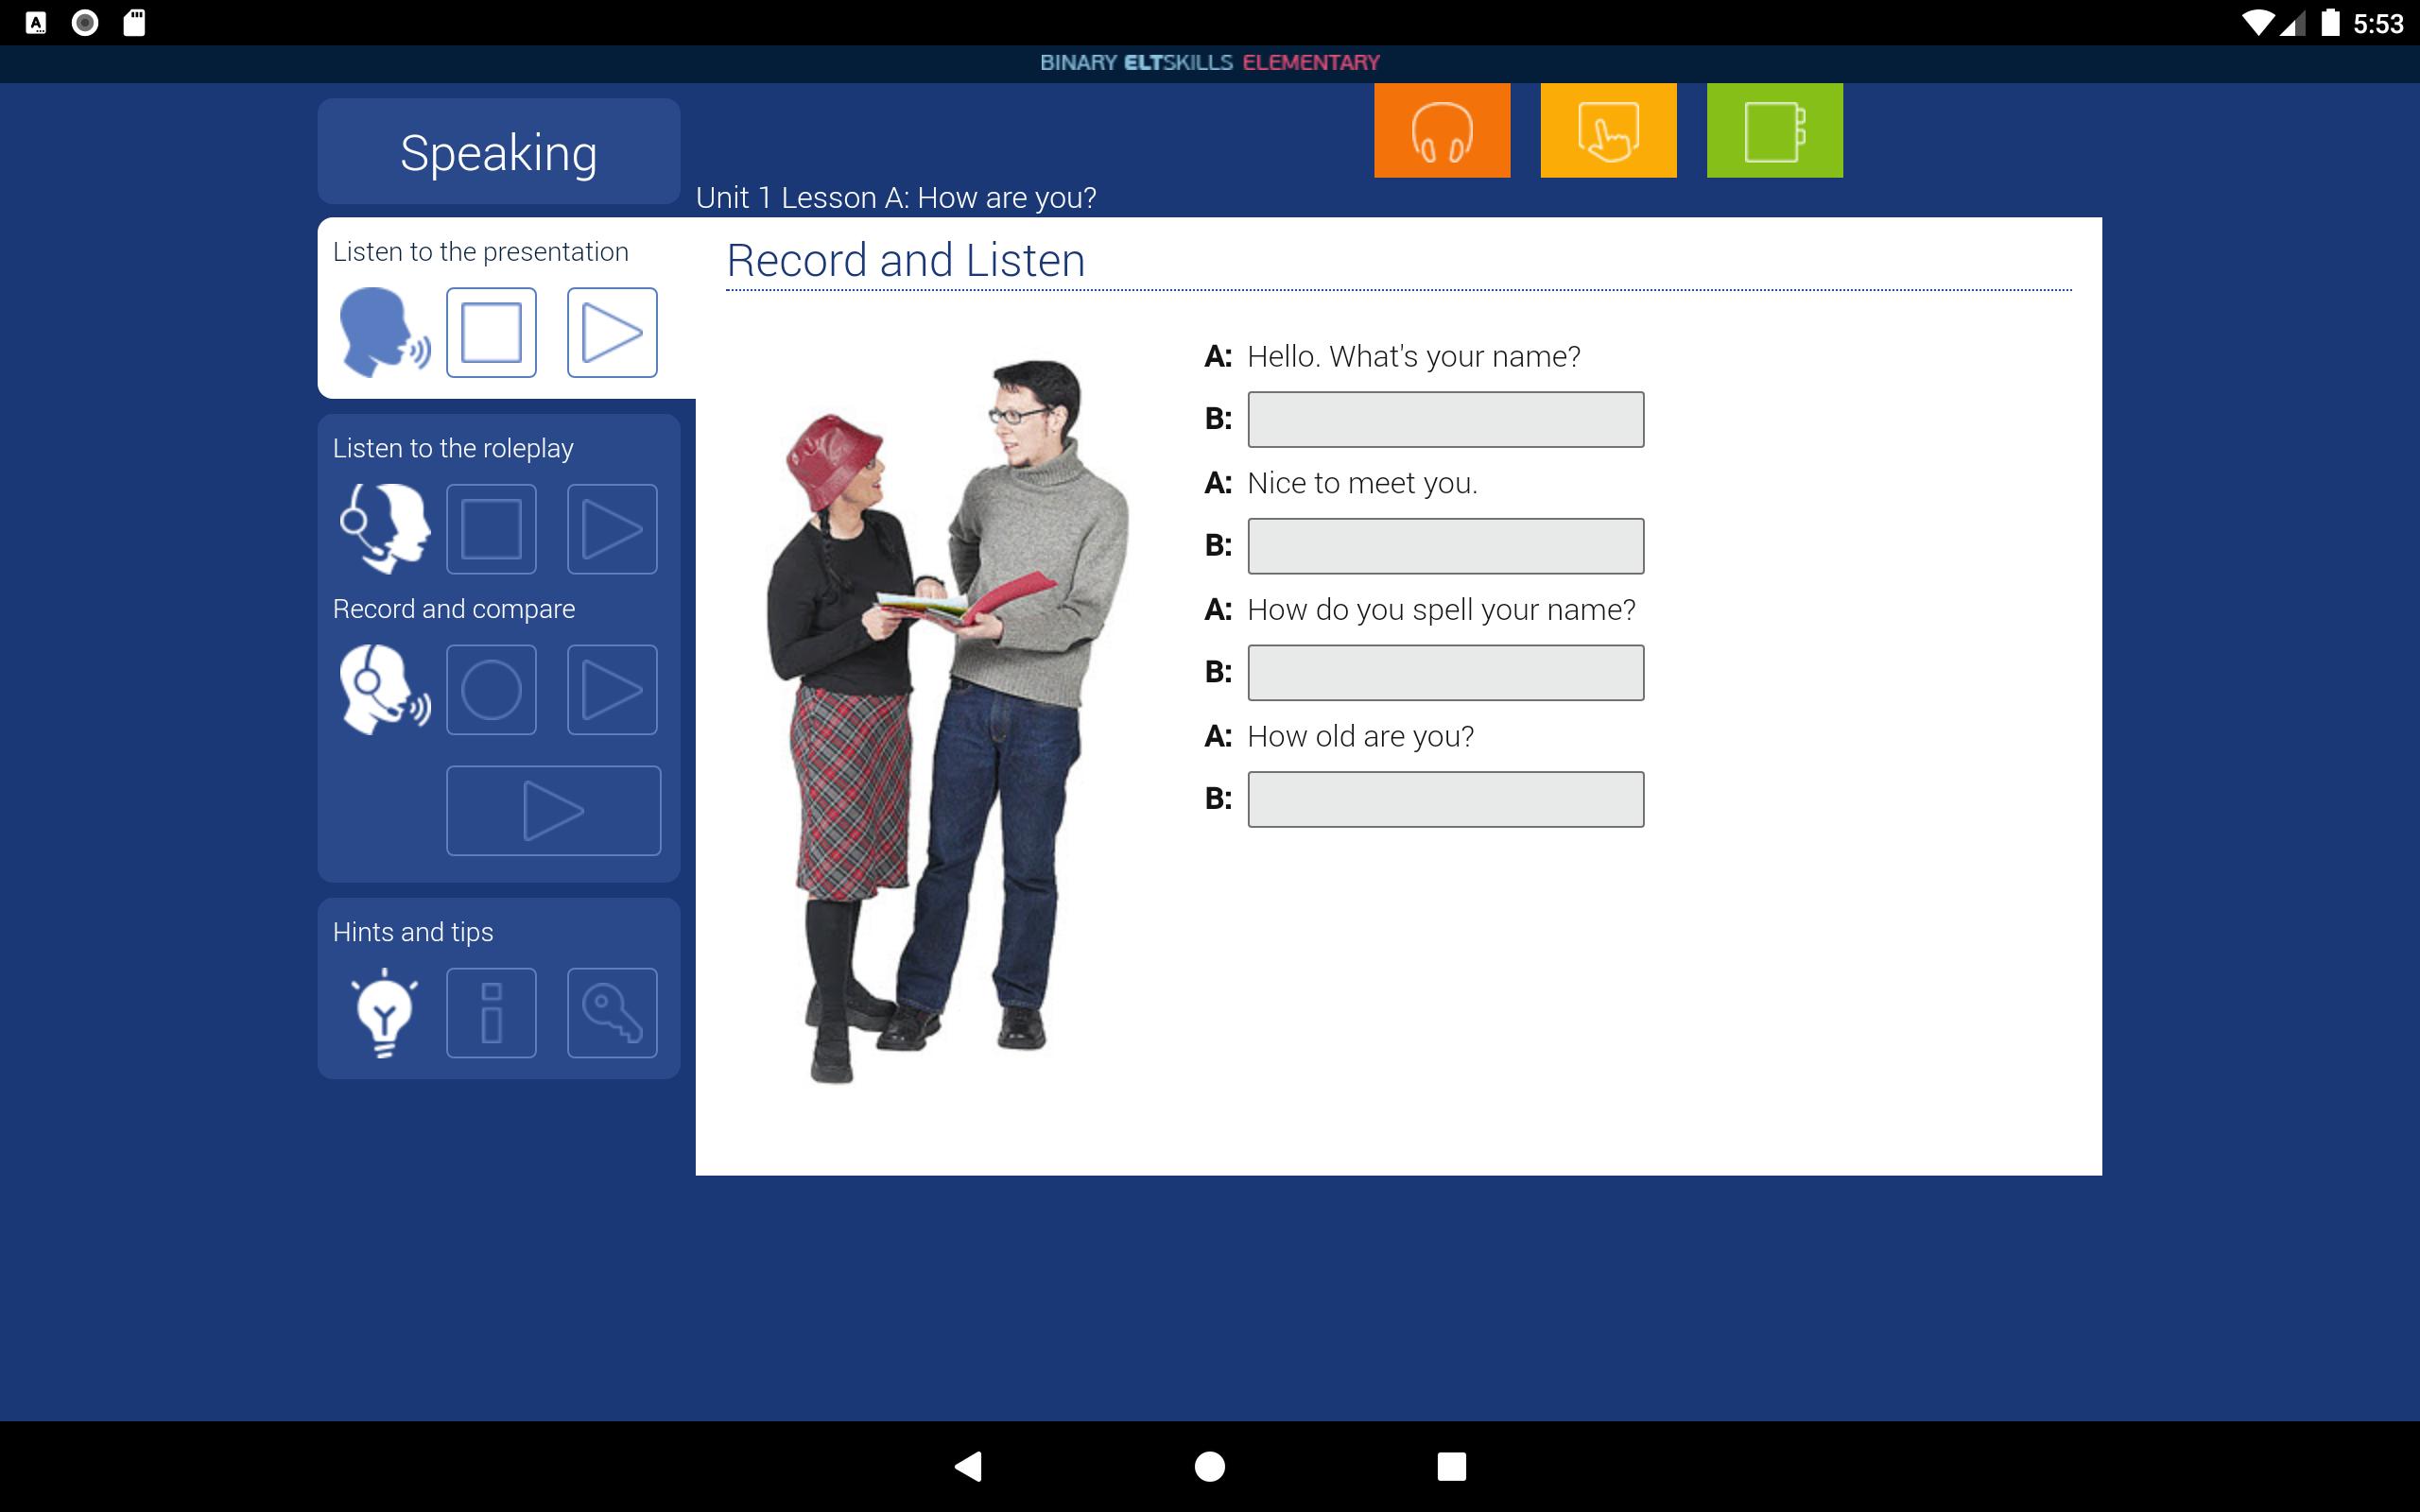Stop the presentation audio
The width and height of the screenshot is (2420, 1512).
coord(491,332)
